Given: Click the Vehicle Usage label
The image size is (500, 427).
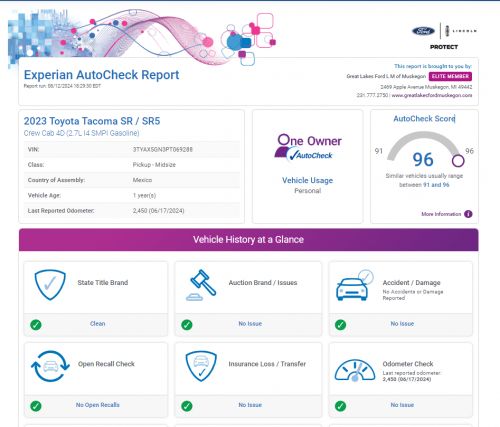Looking at the screenshot, I should (x=308, y=180).
